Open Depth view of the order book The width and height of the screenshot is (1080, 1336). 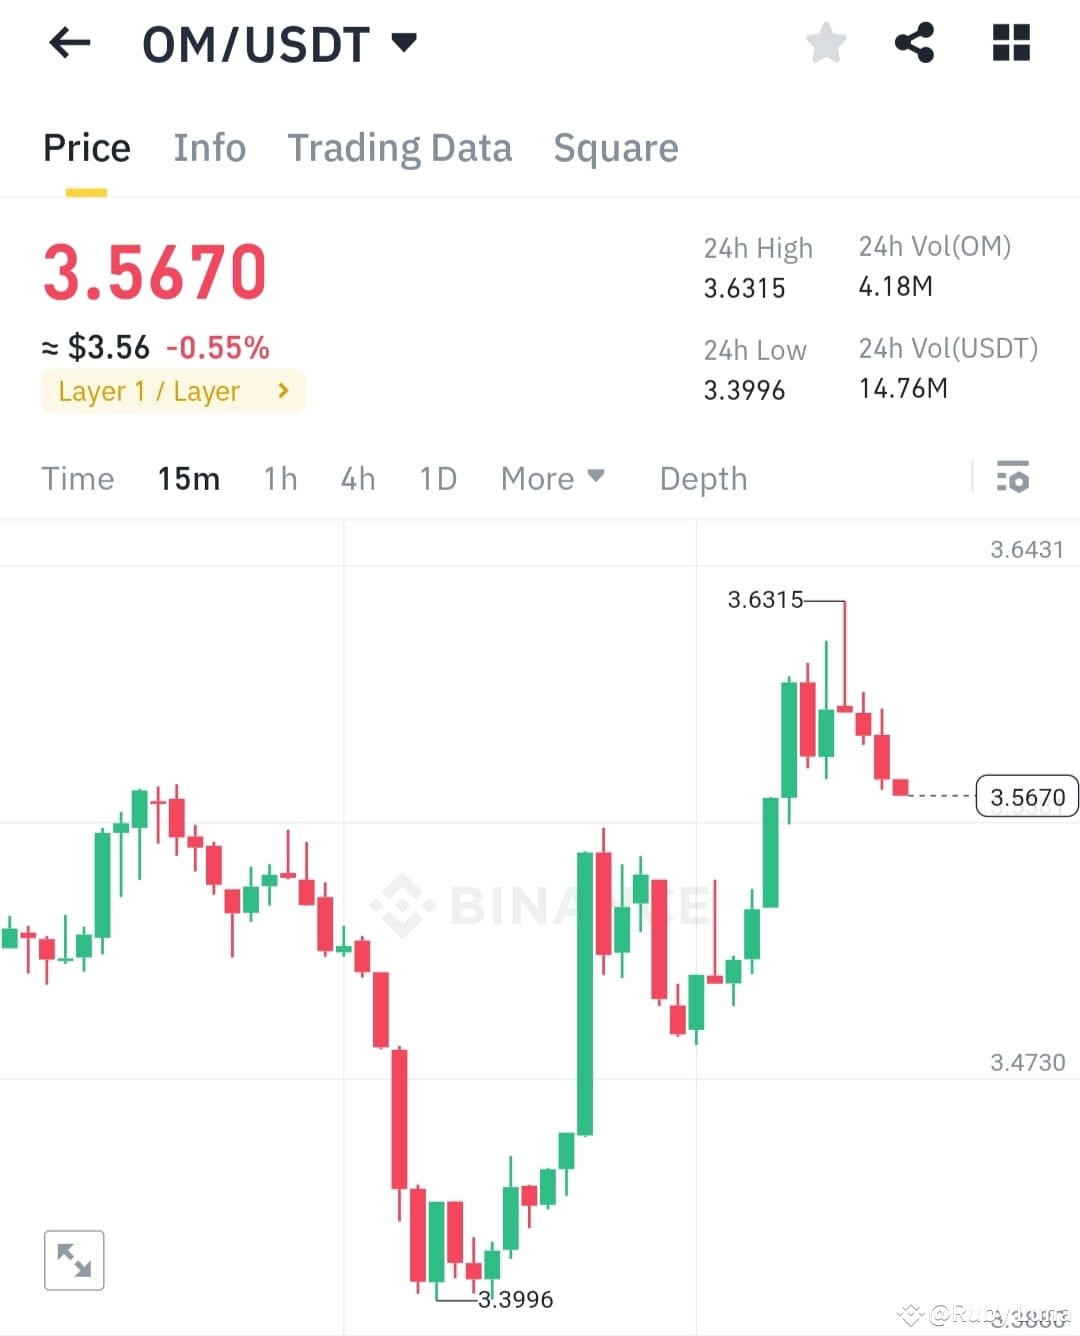(x=703, y=478)
